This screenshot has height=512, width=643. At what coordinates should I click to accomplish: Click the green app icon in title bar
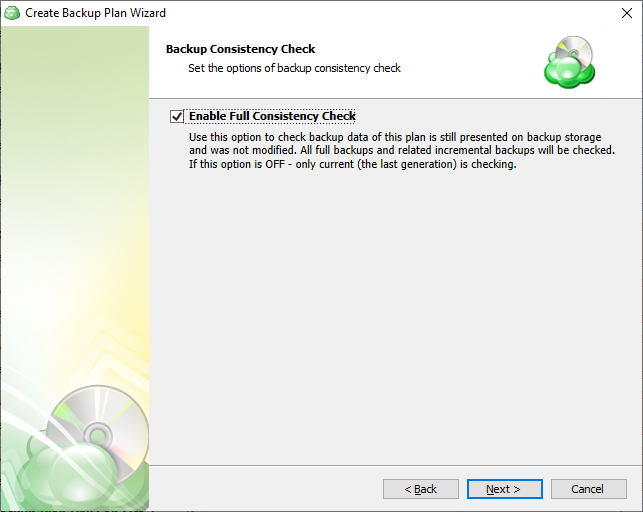(x=12, y=13)
